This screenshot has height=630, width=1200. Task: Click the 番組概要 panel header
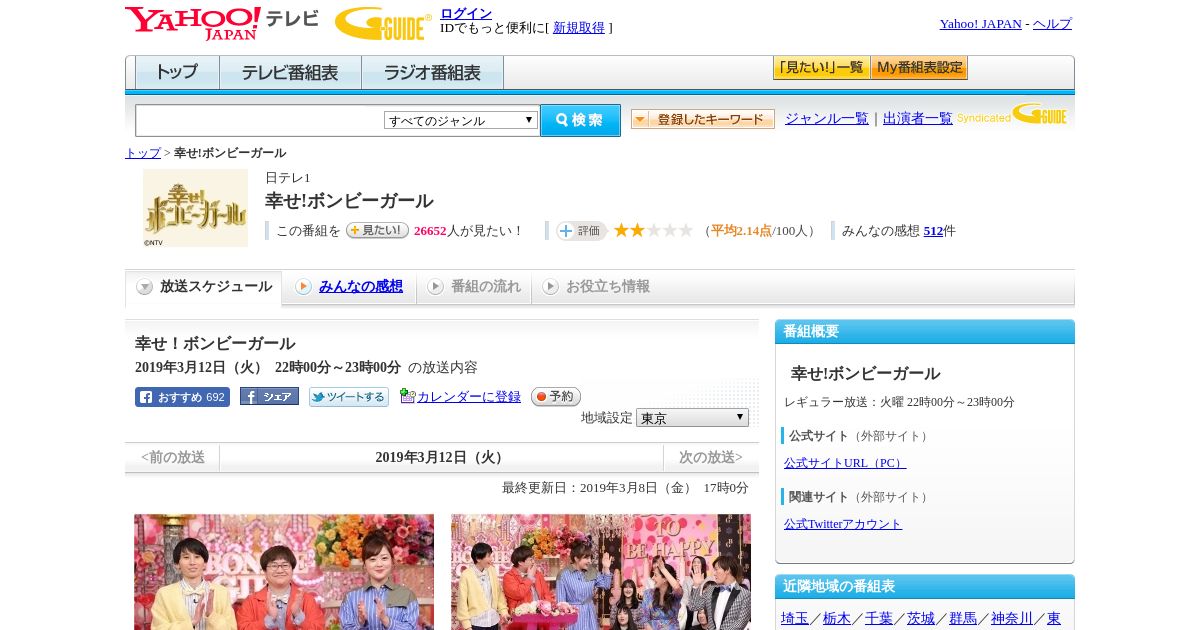coord(925,332)
